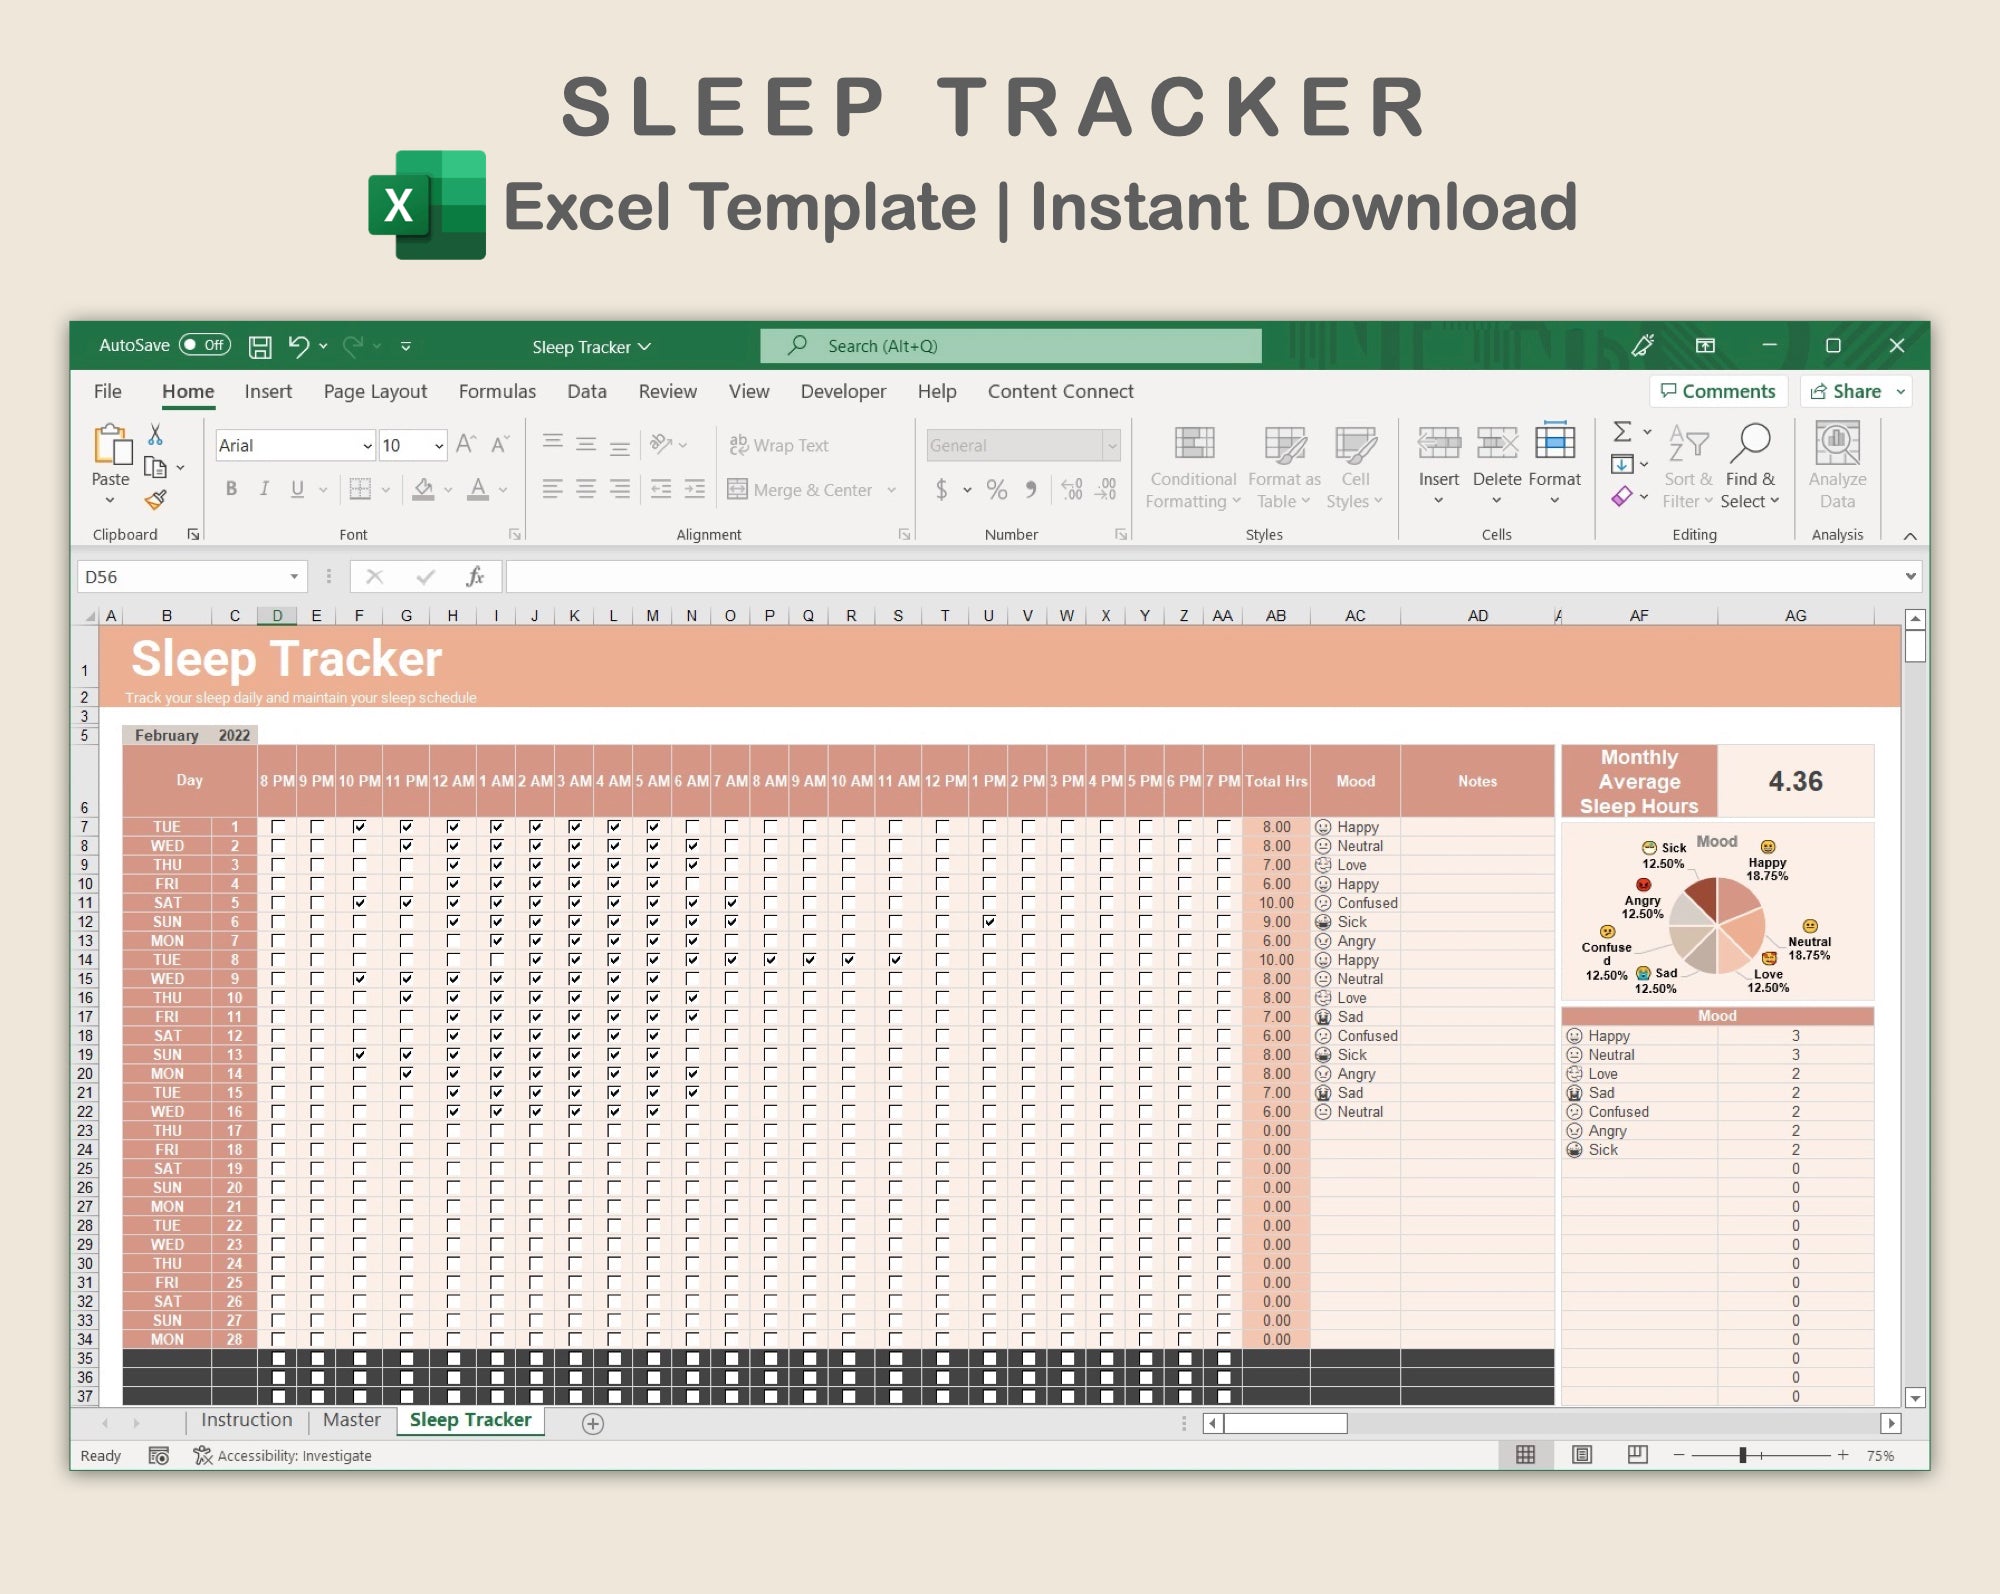Apply Merge & Center to selection

tap(800, 490)
